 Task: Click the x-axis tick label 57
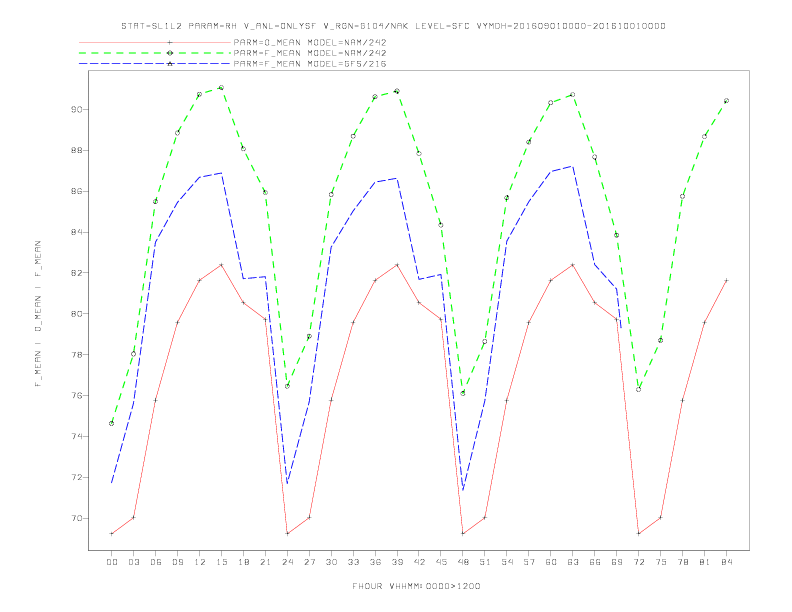tap(529, 562)
